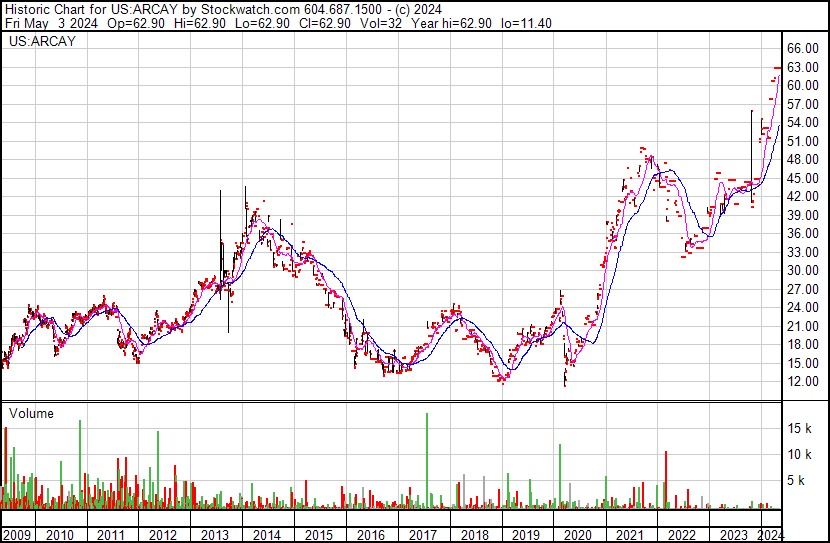Select the 2014 year label
Screen dimensions: 830x543
pyautogui.click(x=266, y=535)
